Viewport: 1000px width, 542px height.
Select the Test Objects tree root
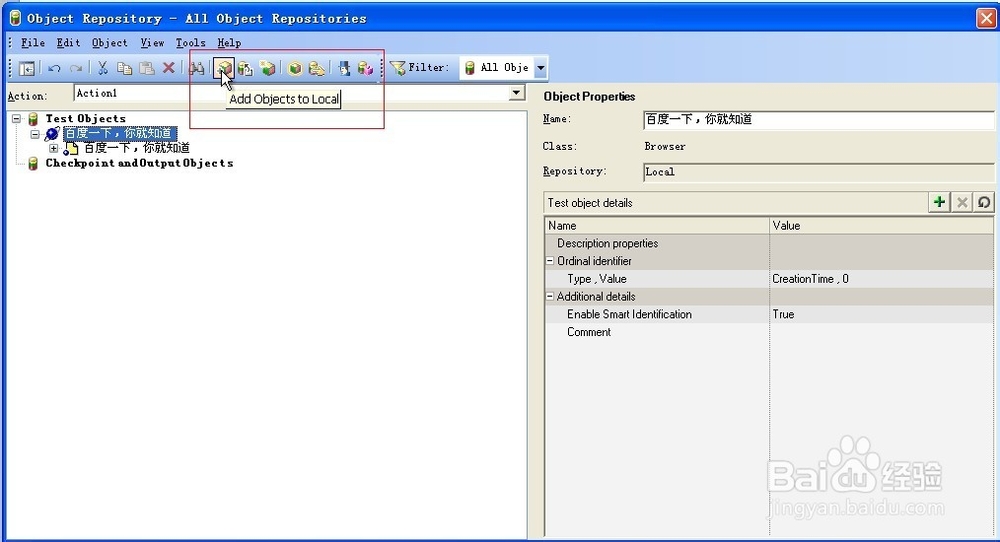click(x=85, y=119)
